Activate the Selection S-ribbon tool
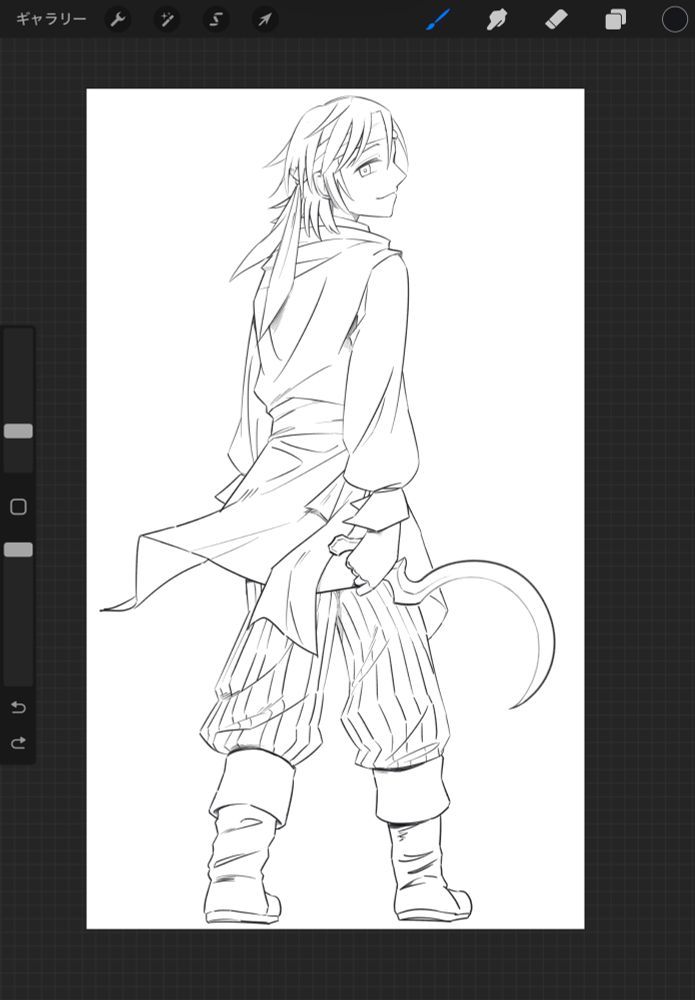Image resolution: width=695 pixels, height=1000 pixels. click(216, 20)
